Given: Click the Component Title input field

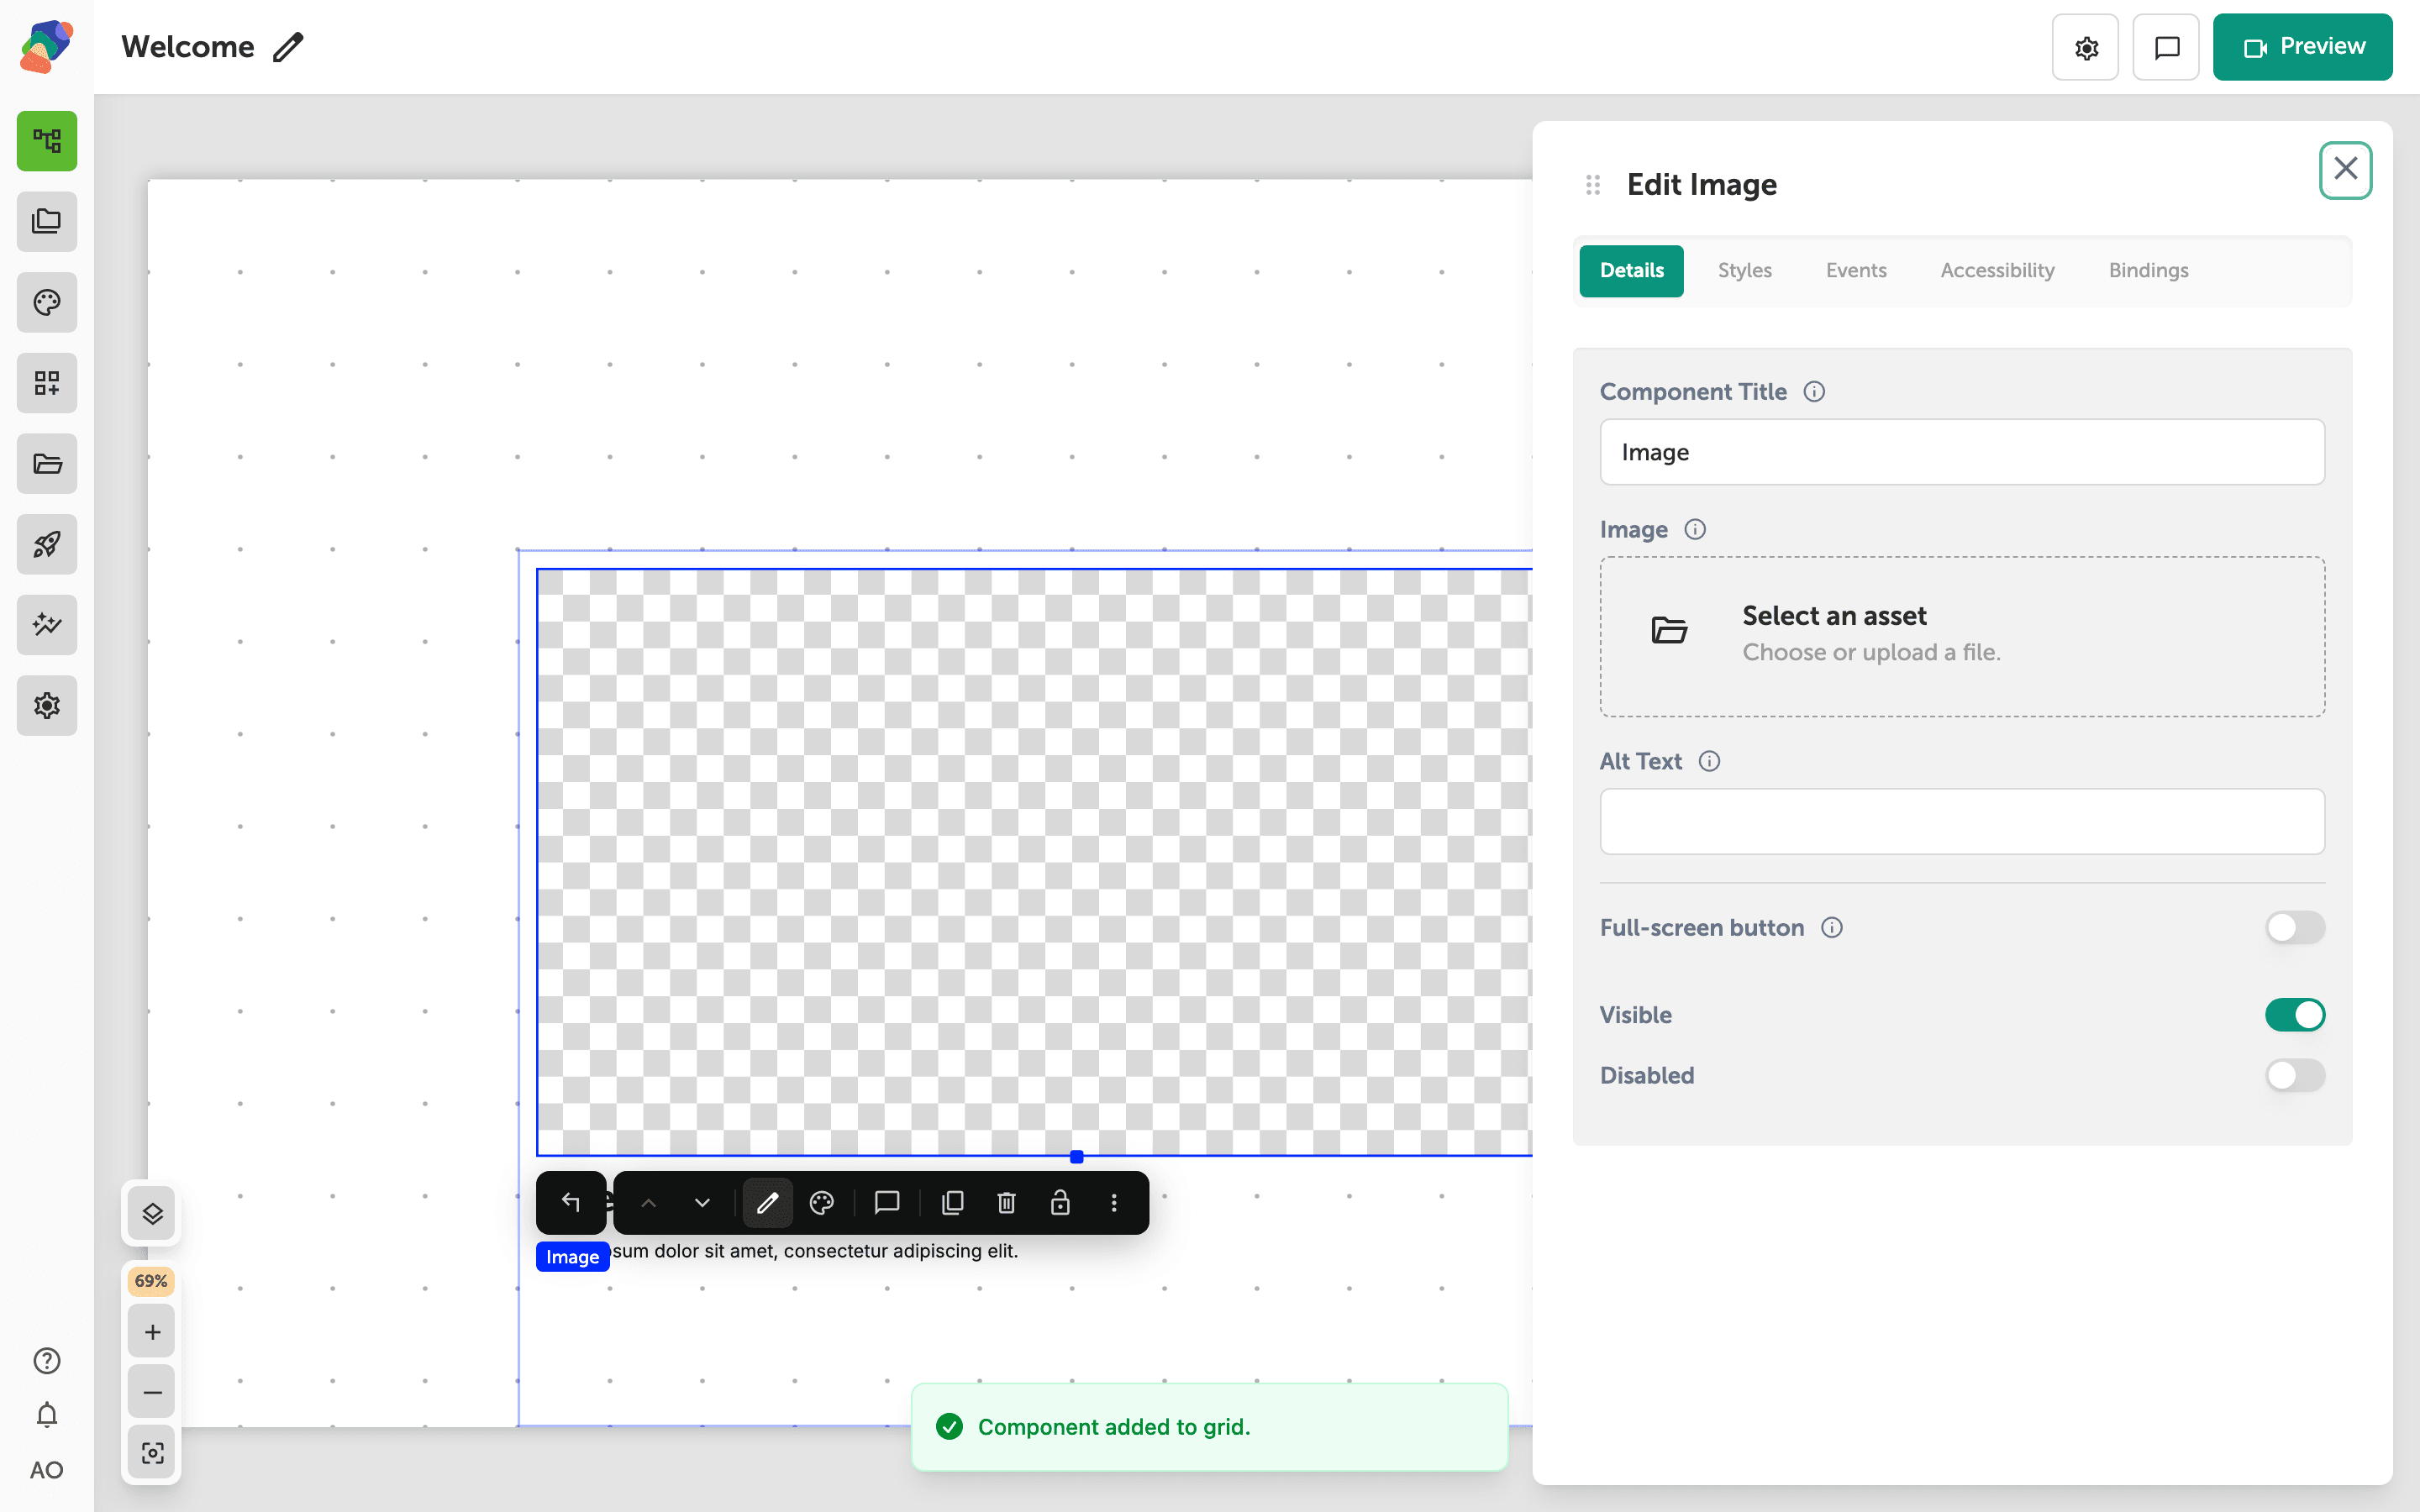Looking at the screenshot, I should tap(1962, 452).
